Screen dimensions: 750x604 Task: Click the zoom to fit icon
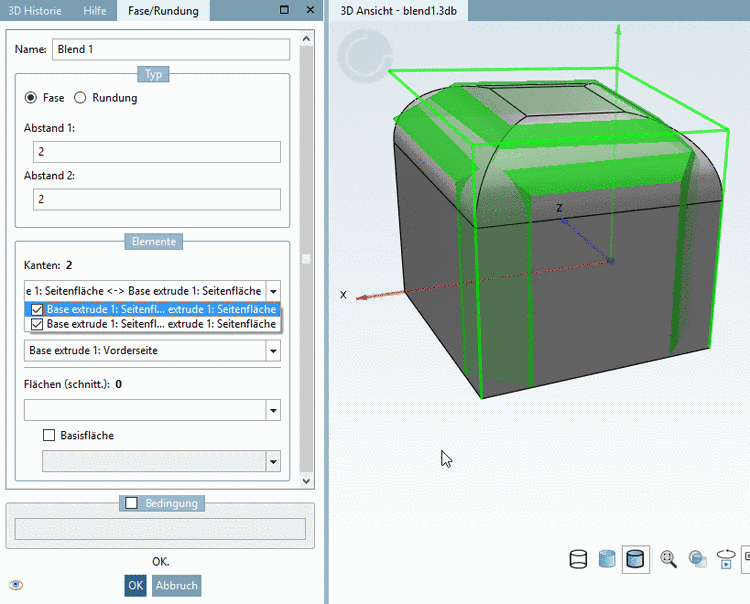coord(668,560)
